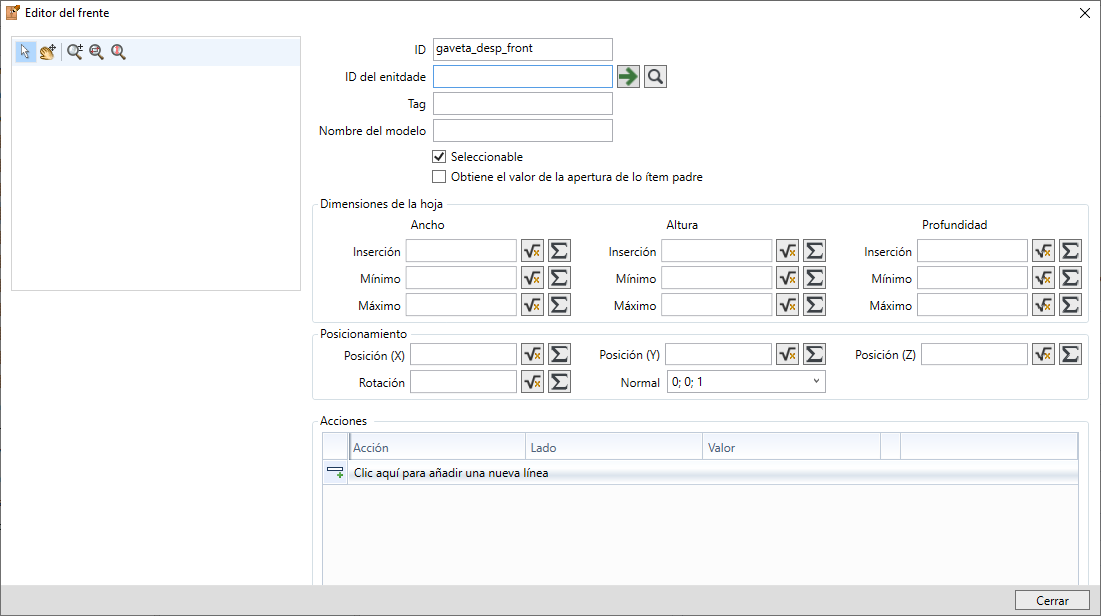Click sigma button for Ancho Mínimo
The height and width of the screenshot is (616, 1101).
pos(560,278)
